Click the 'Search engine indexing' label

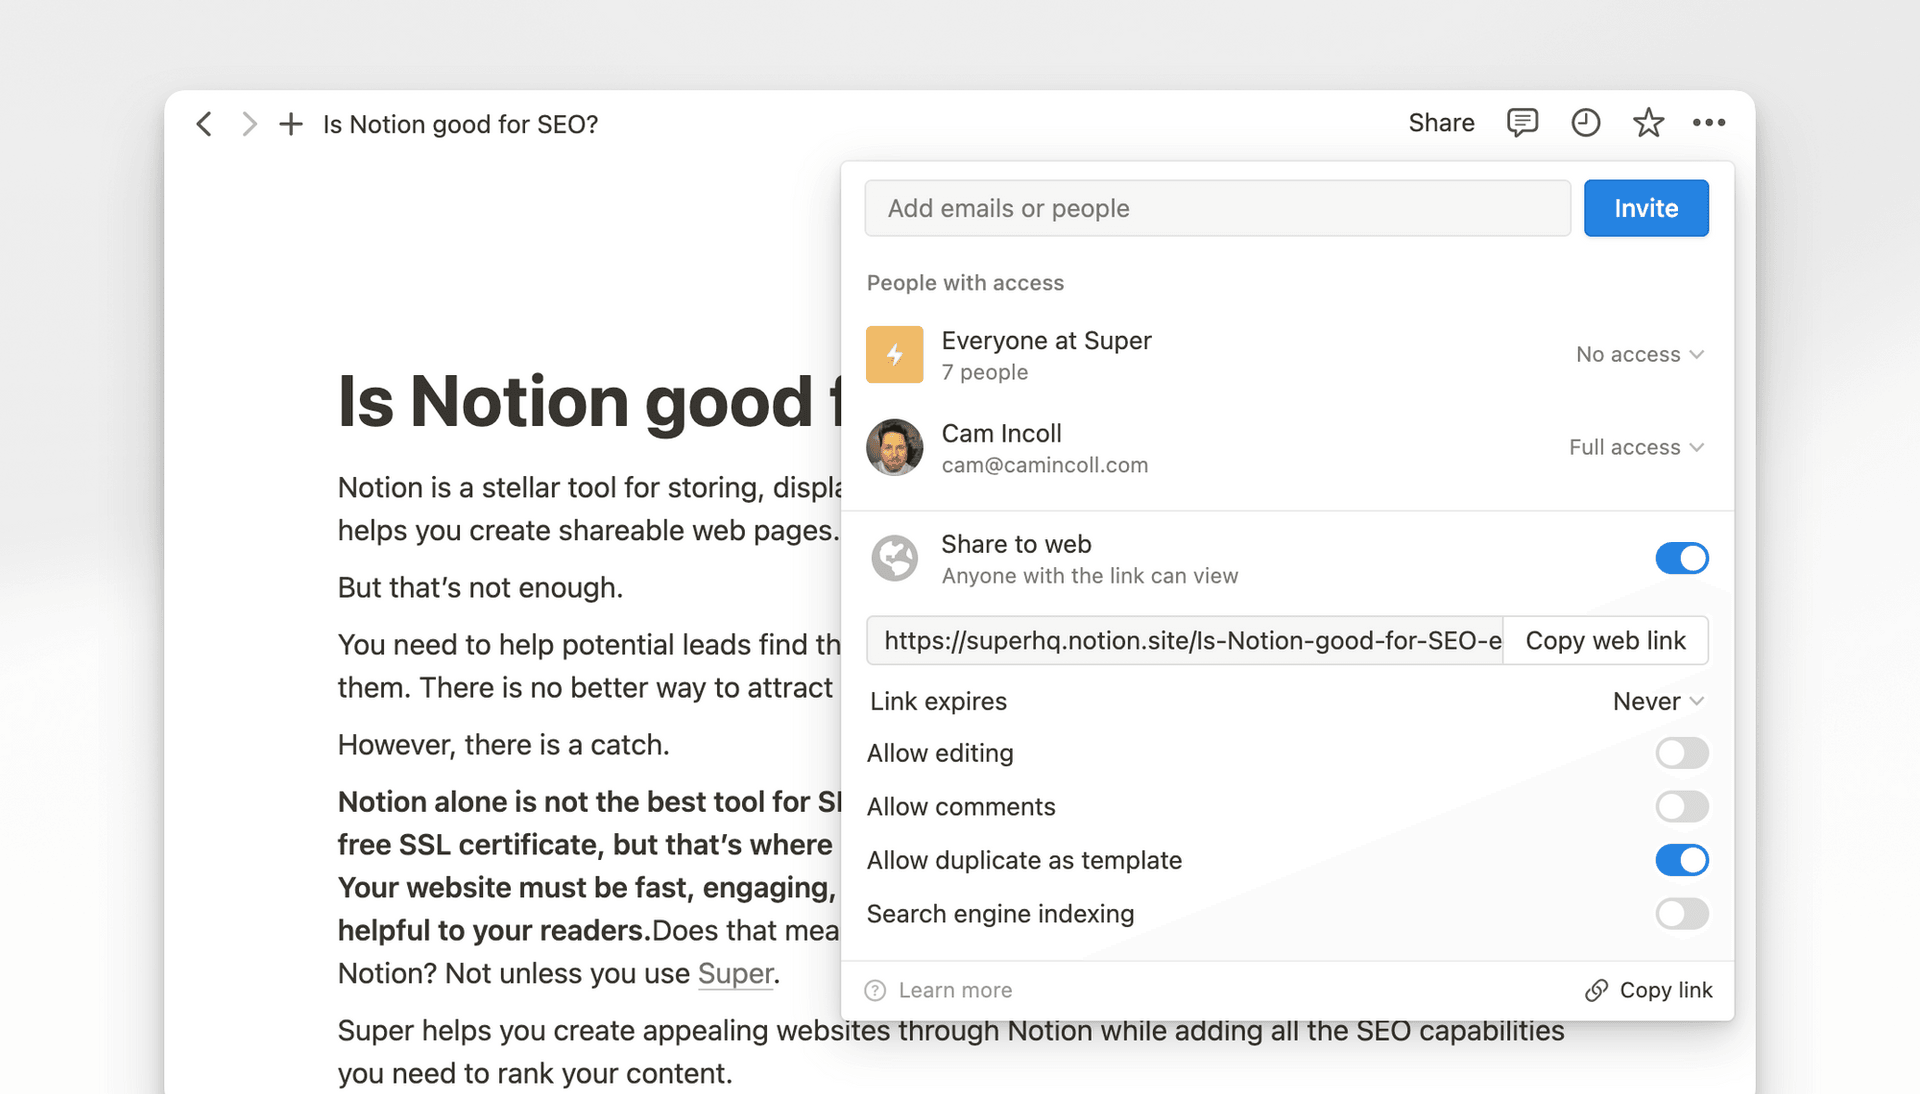(x=1000, y=914)
